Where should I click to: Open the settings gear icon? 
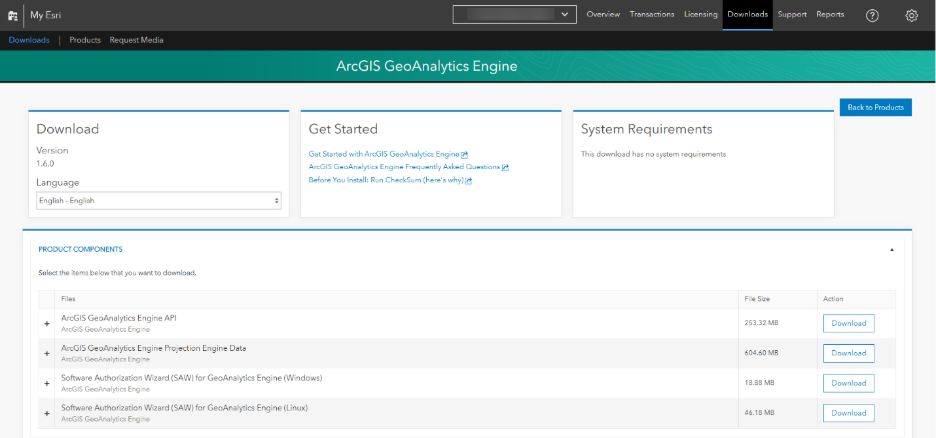point(911,15)
